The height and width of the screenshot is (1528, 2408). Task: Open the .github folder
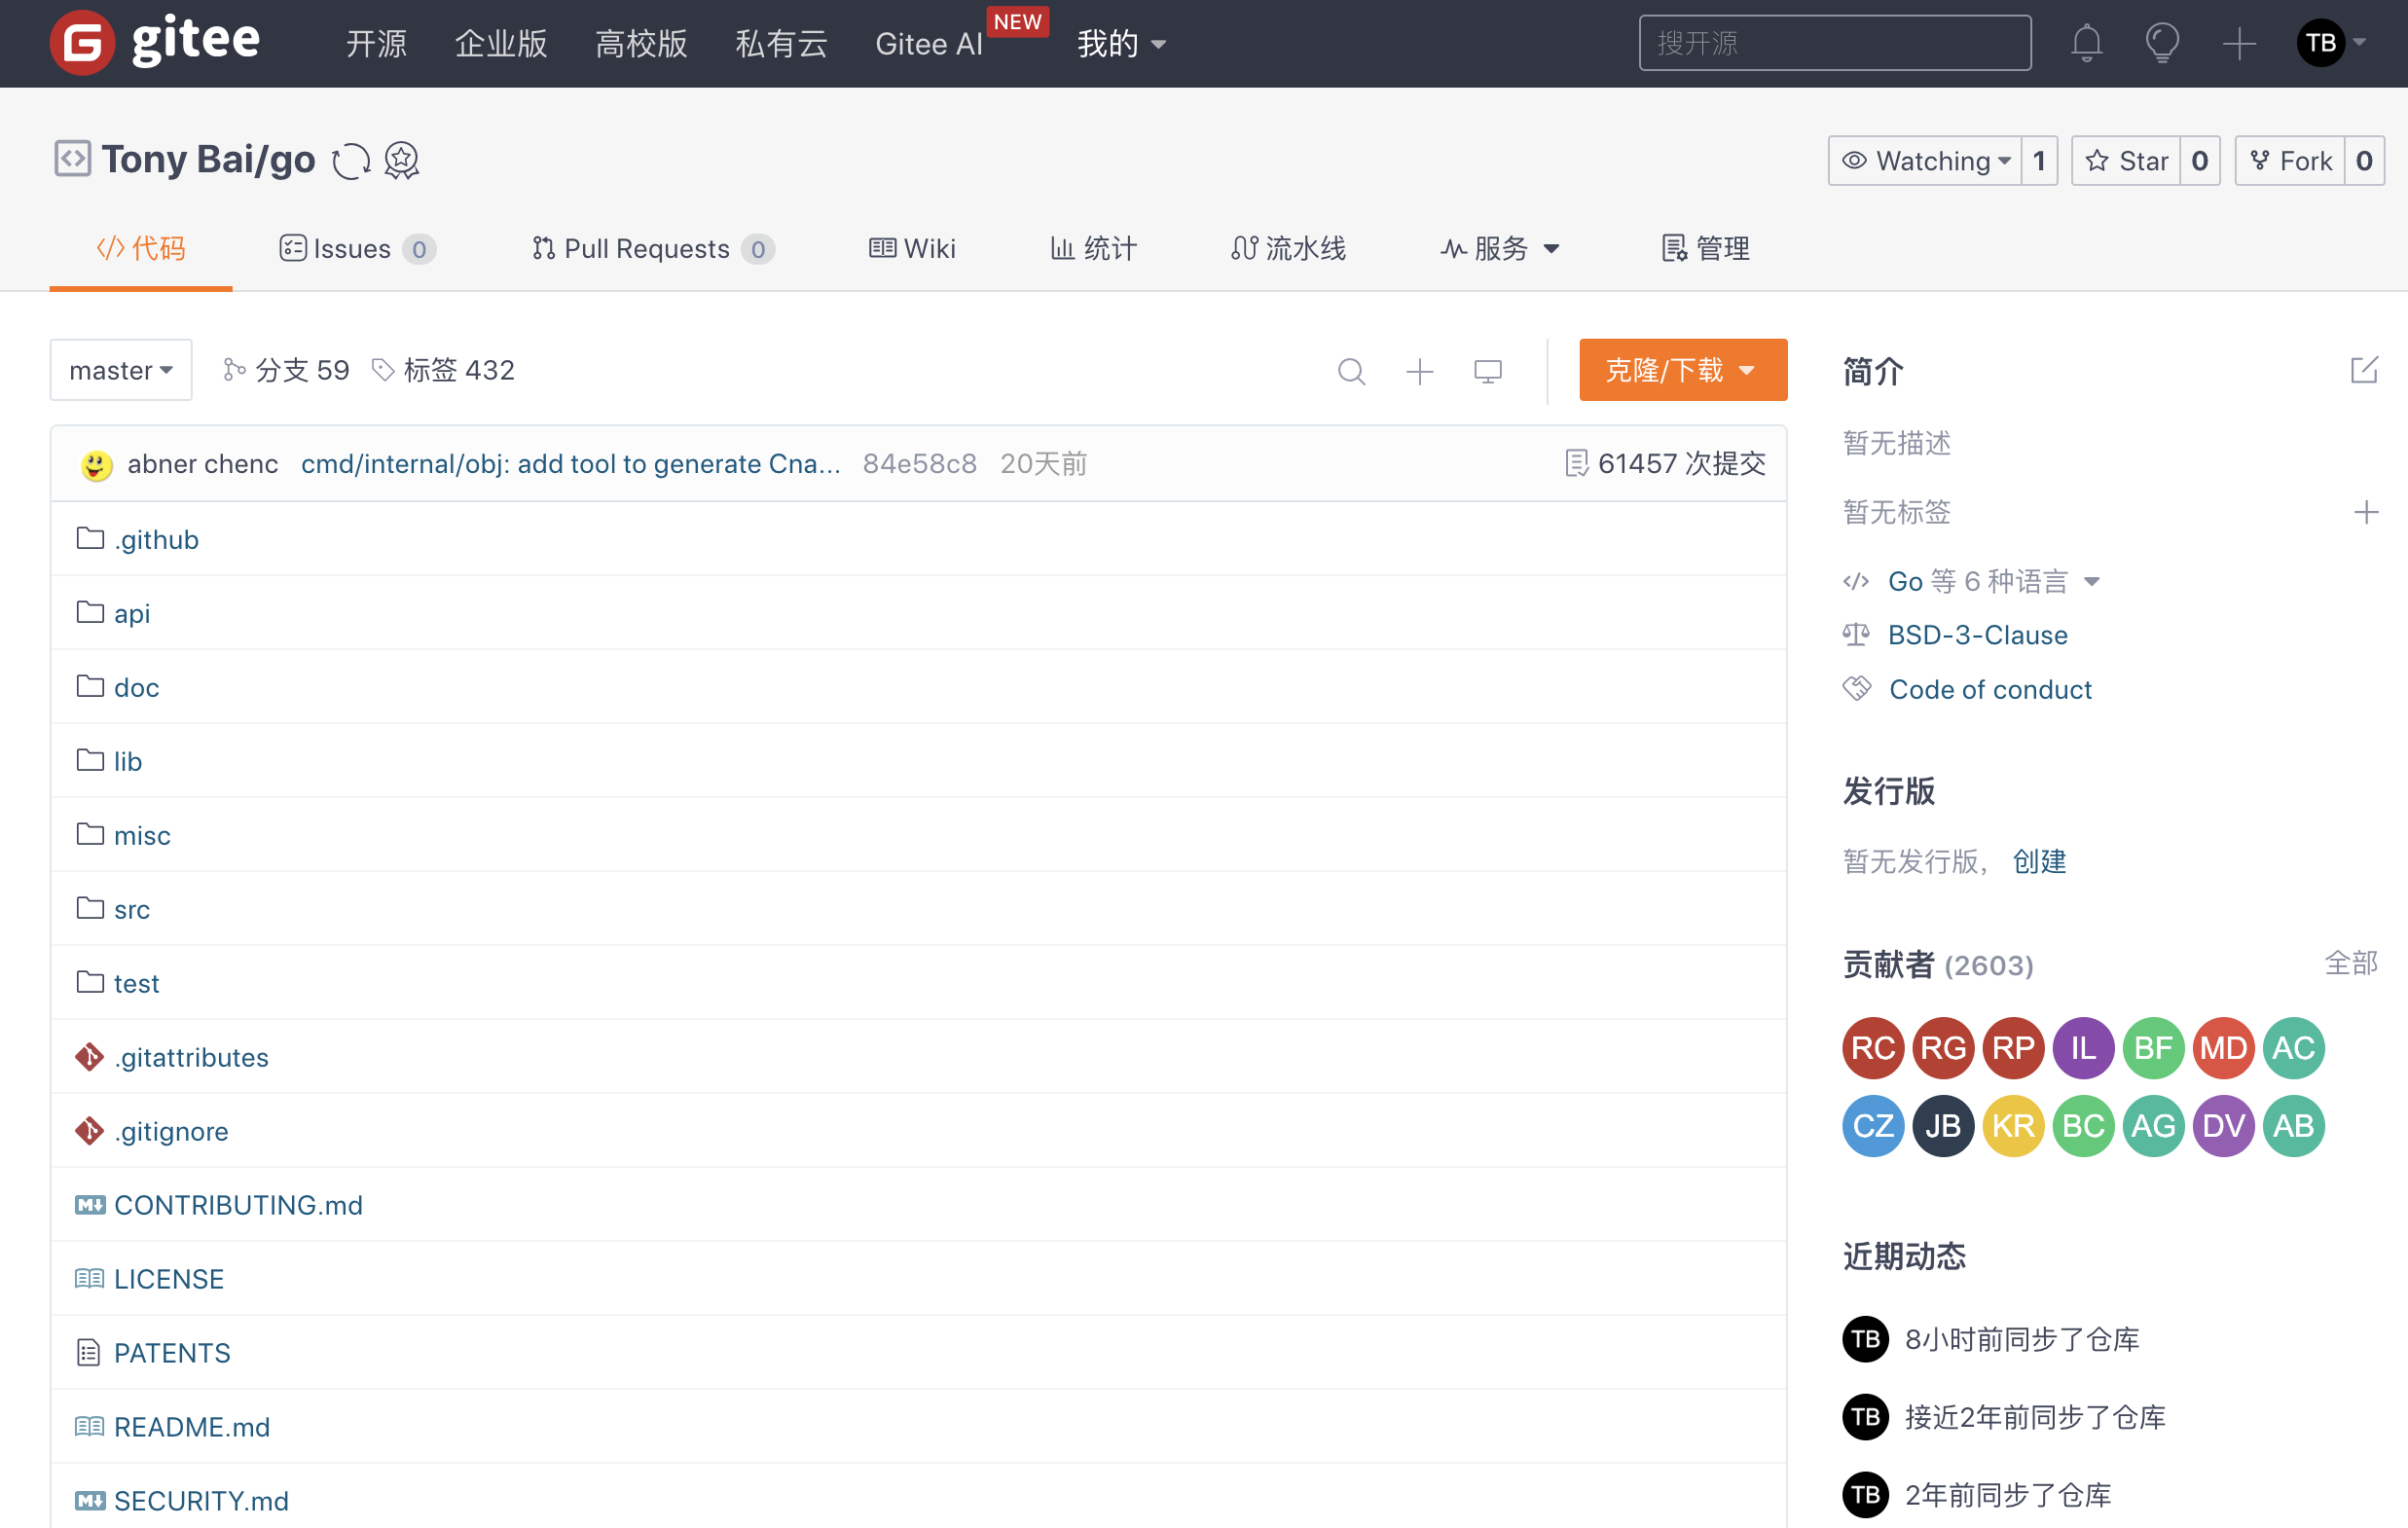click(x=156, y=539)
